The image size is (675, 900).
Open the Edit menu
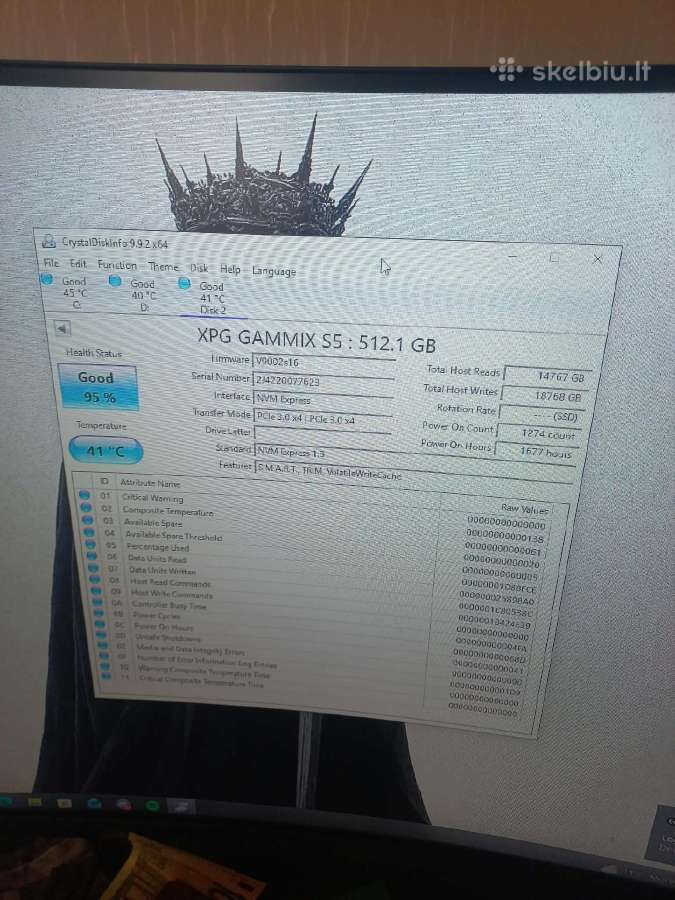78,263
